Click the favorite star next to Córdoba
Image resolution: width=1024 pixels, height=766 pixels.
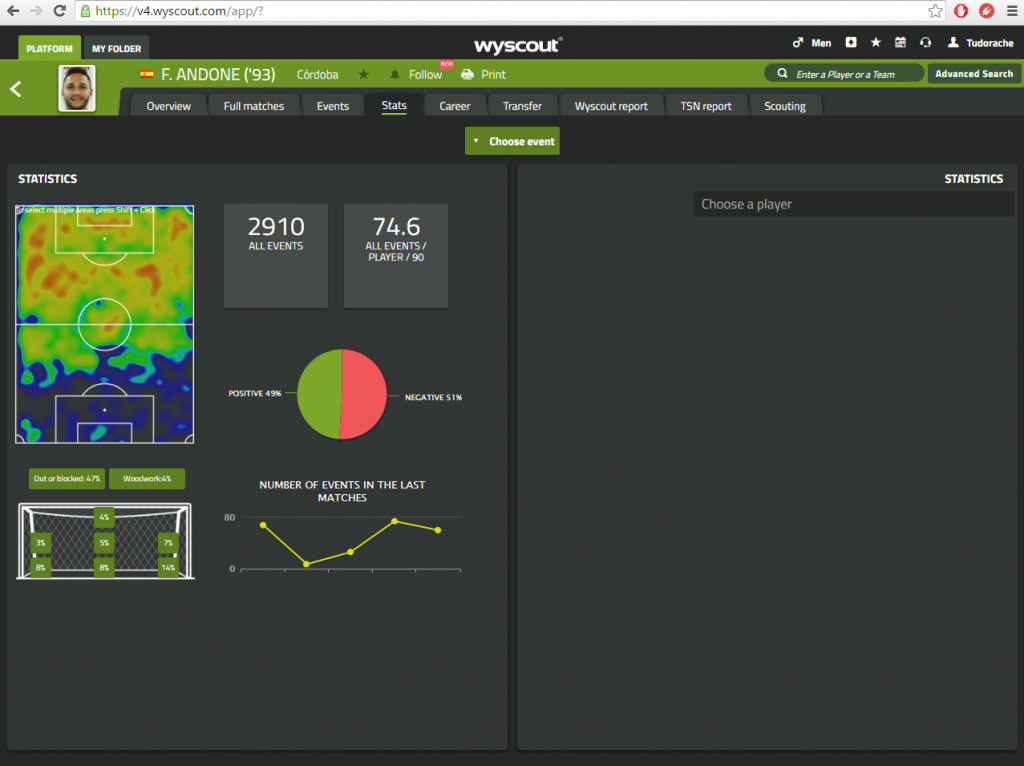364,75
